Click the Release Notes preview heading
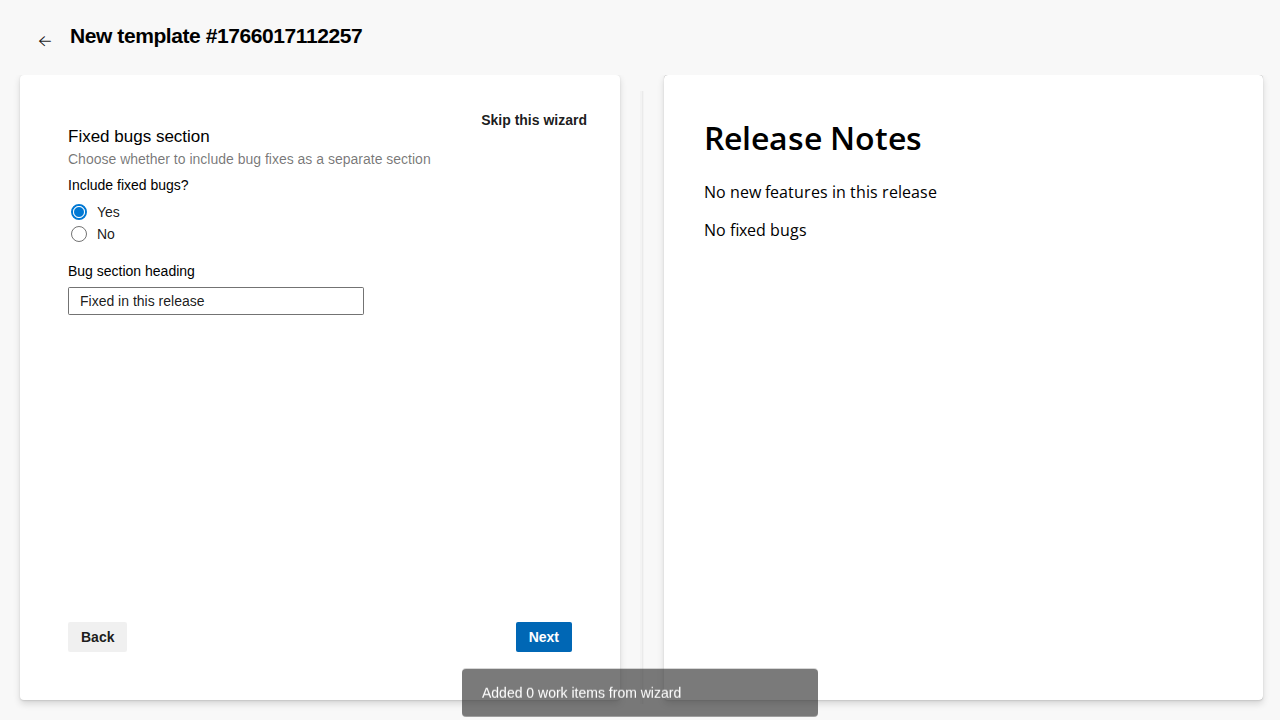The height and width of the screenshot is (720, 1280). (812, 138)
